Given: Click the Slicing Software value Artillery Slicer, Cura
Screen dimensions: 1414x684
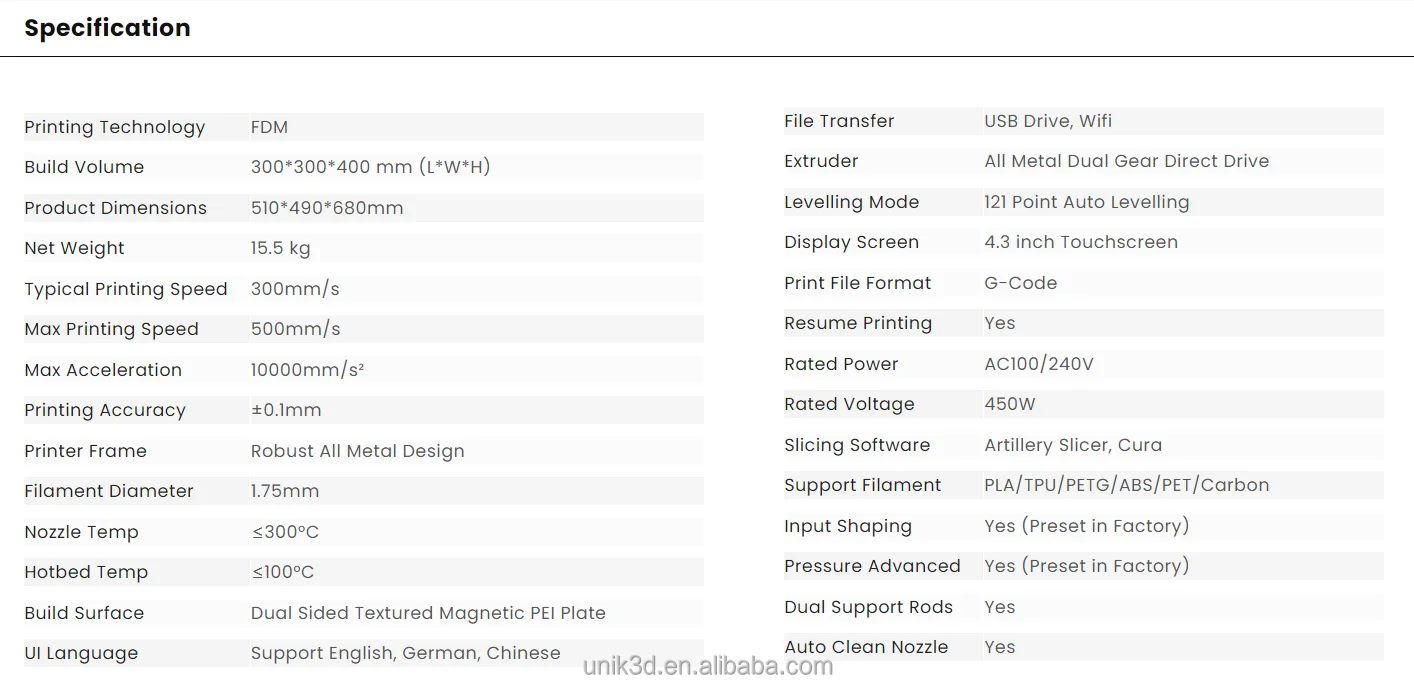Looking at the screenshot, I should (1073, 445).
